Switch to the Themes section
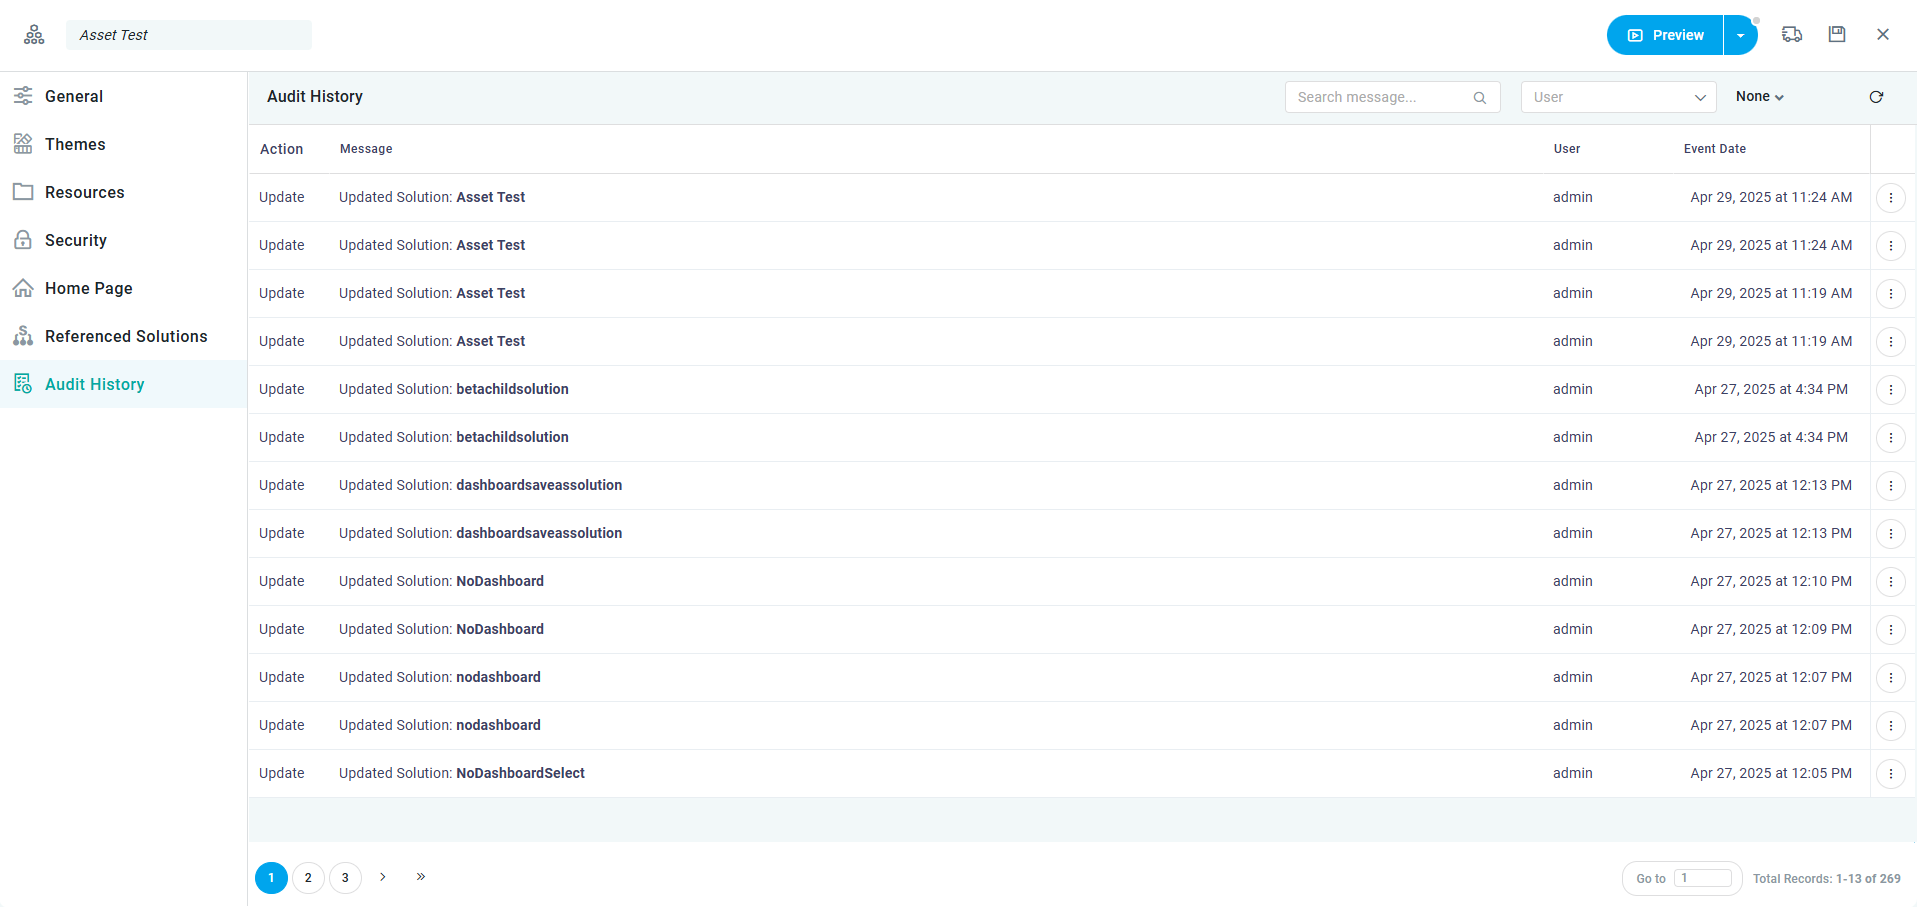1917x907 pixels. pyautogui.click(x=75, y=145)
